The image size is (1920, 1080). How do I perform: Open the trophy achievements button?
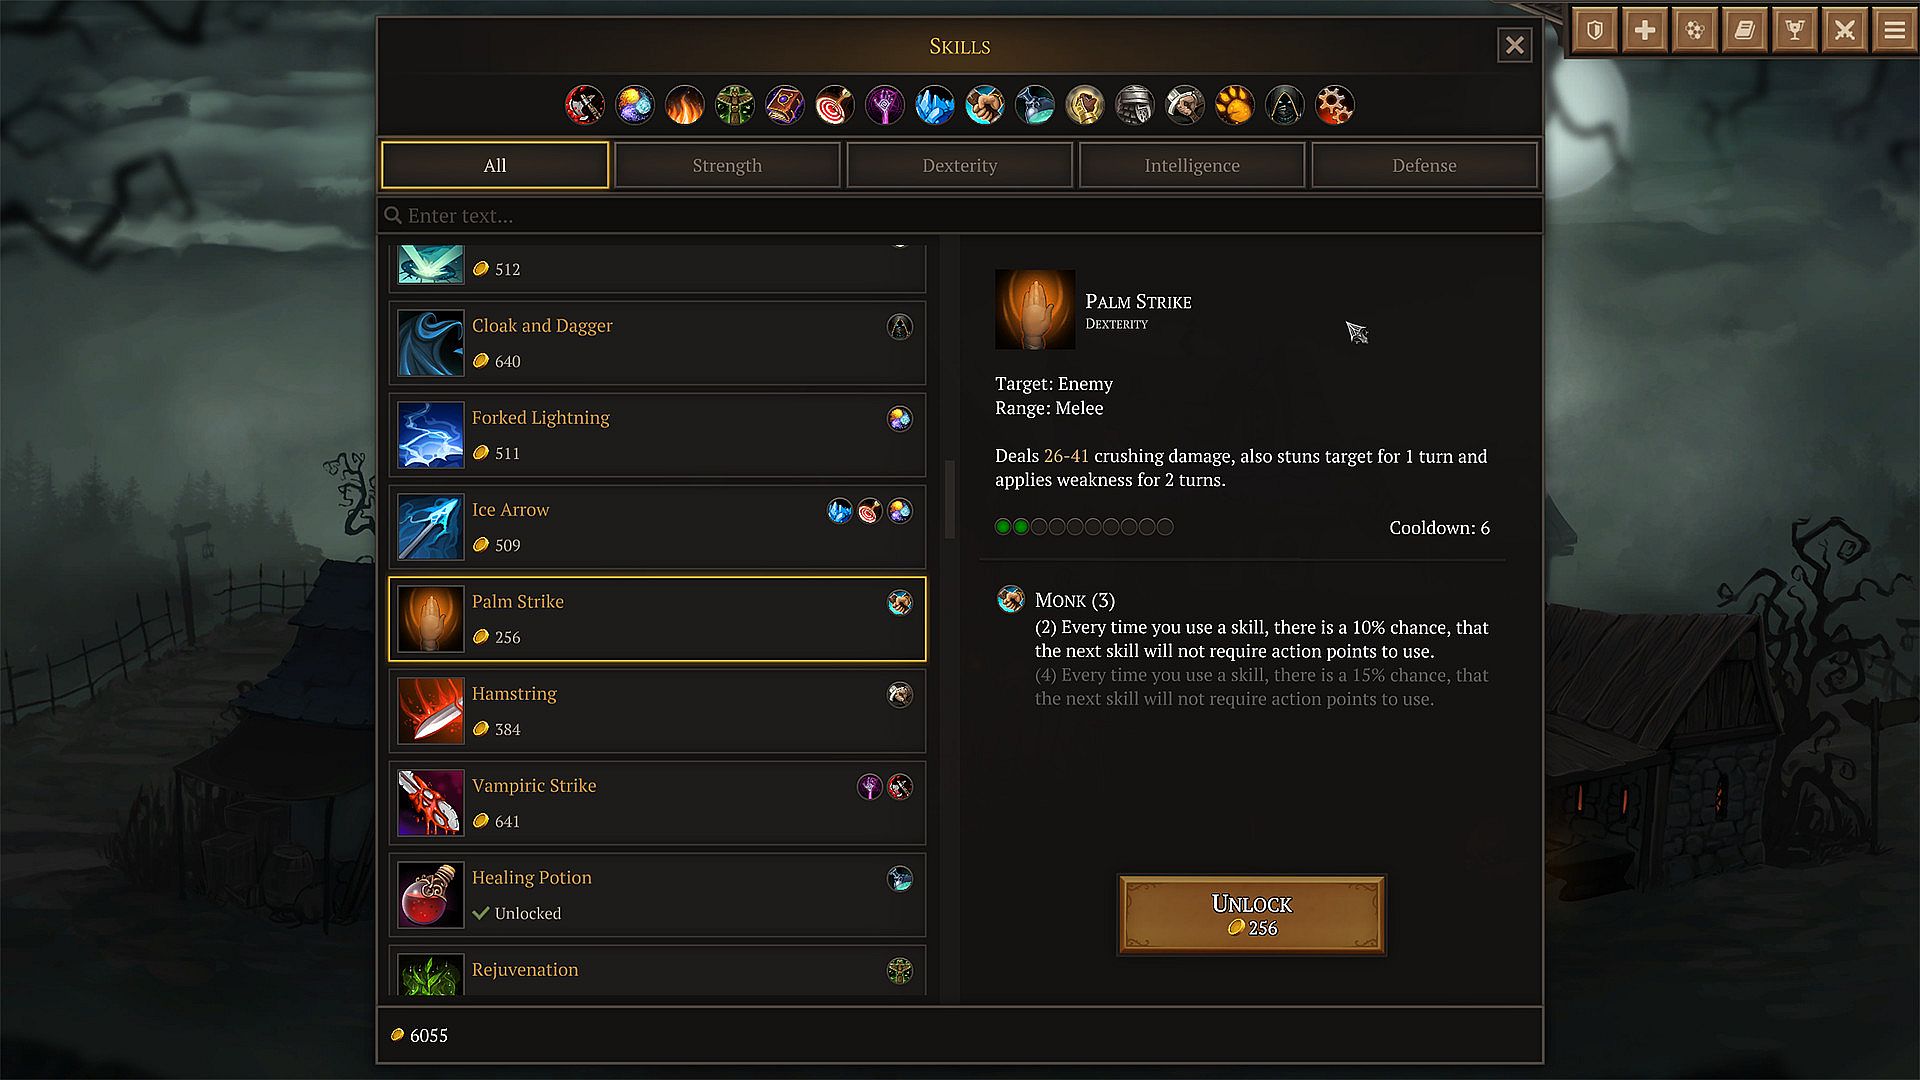coord(1795,31)
